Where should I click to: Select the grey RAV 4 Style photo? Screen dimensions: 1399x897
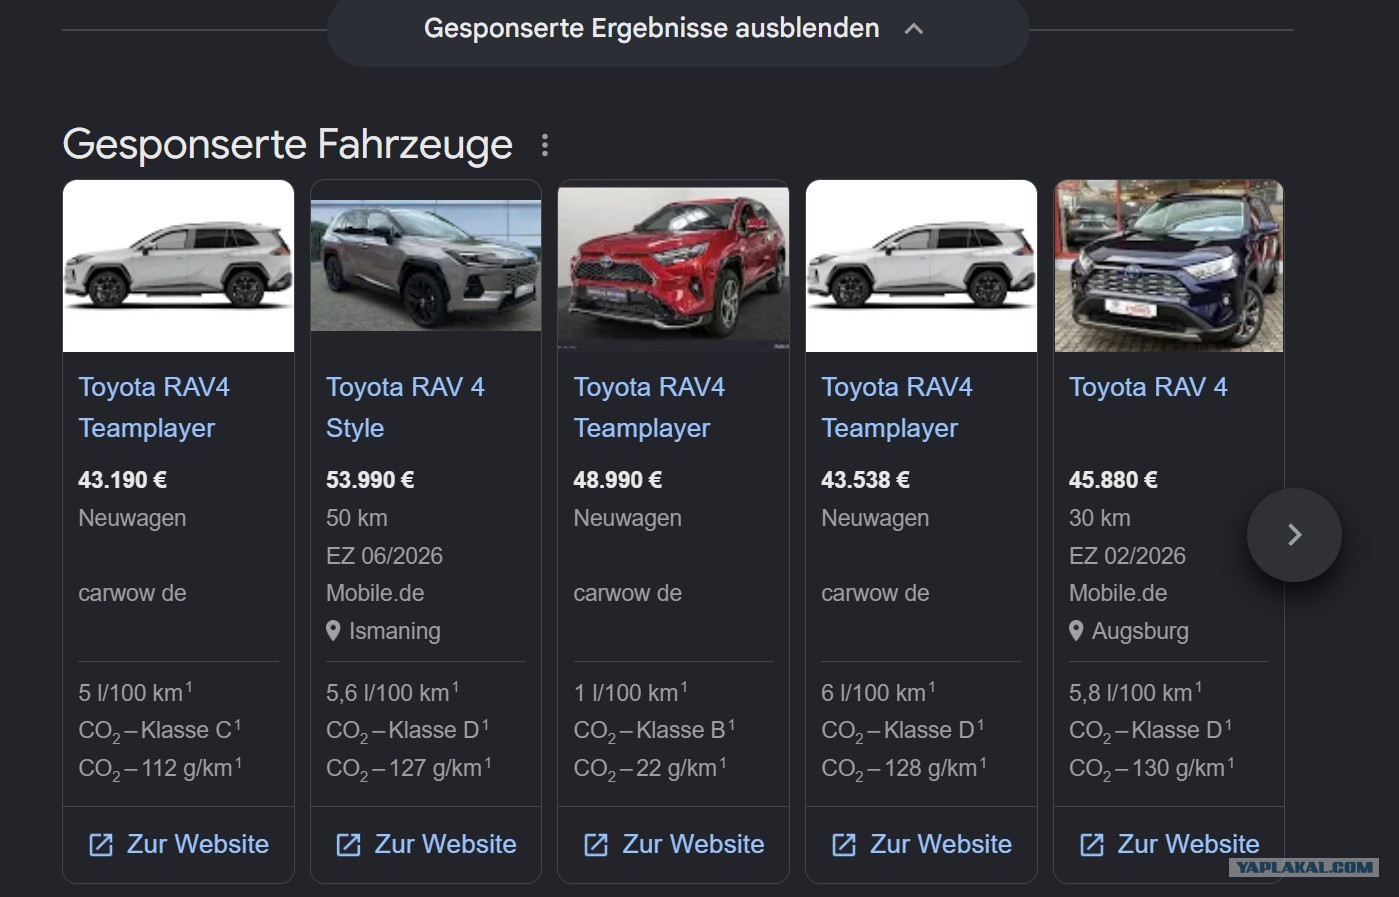[426, 266]
